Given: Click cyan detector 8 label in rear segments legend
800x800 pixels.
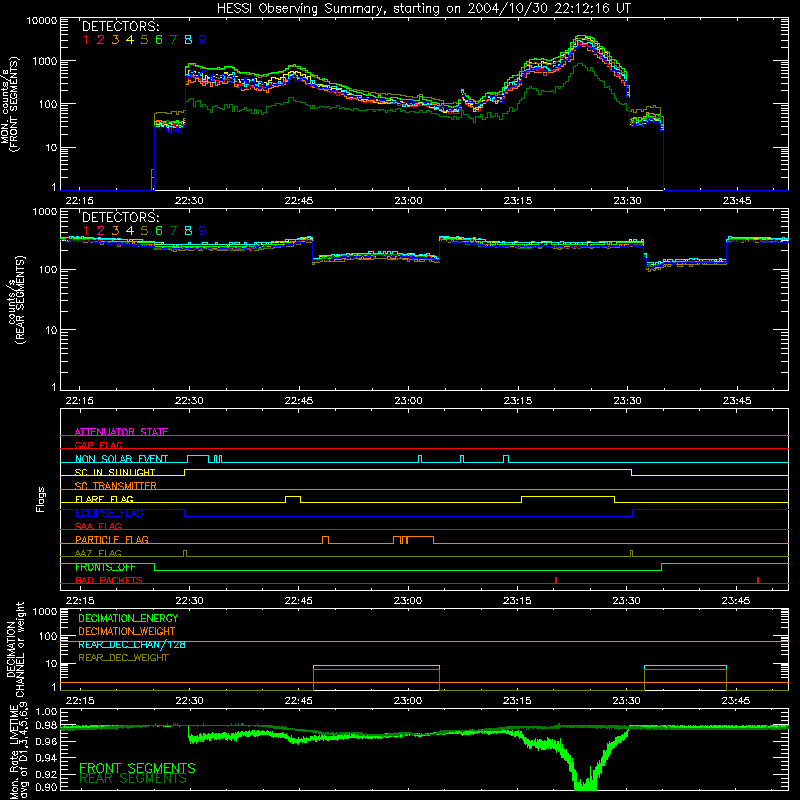Looking at the screenshot, I should pyautogui.click(x=188, y=231).
